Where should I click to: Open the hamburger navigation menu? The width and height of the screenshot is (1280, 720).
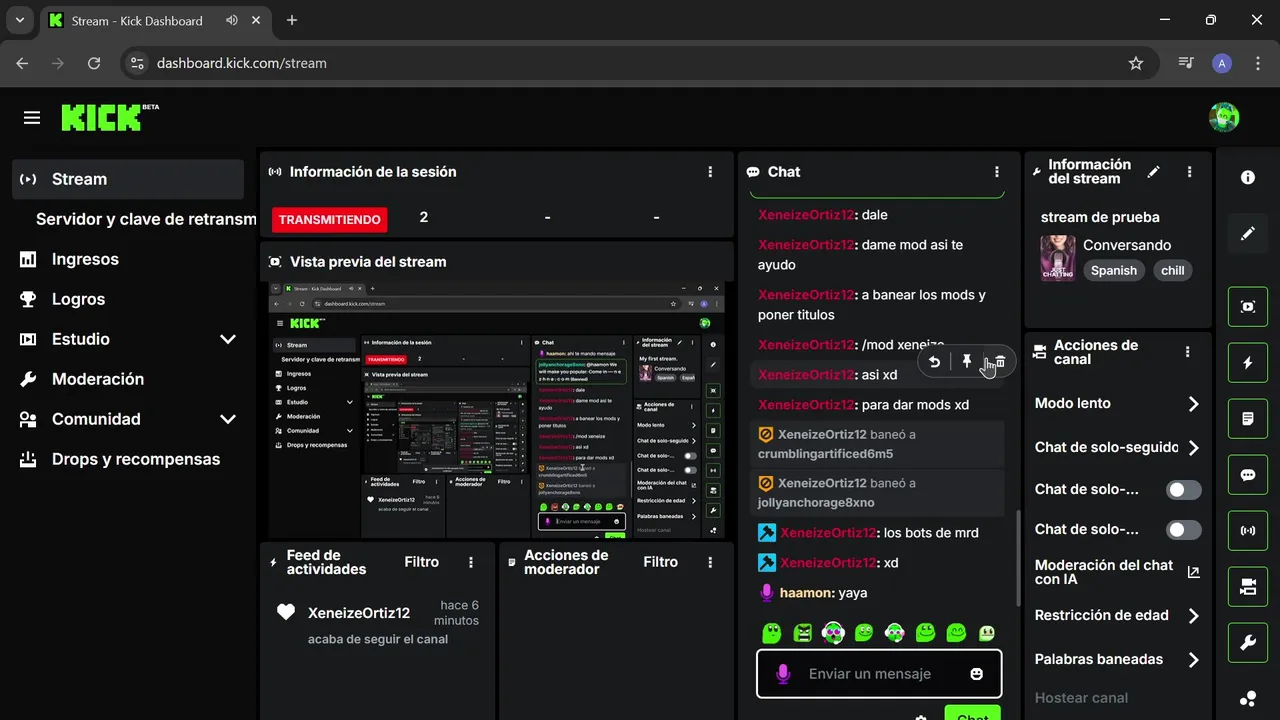click(x=32, y=118)
